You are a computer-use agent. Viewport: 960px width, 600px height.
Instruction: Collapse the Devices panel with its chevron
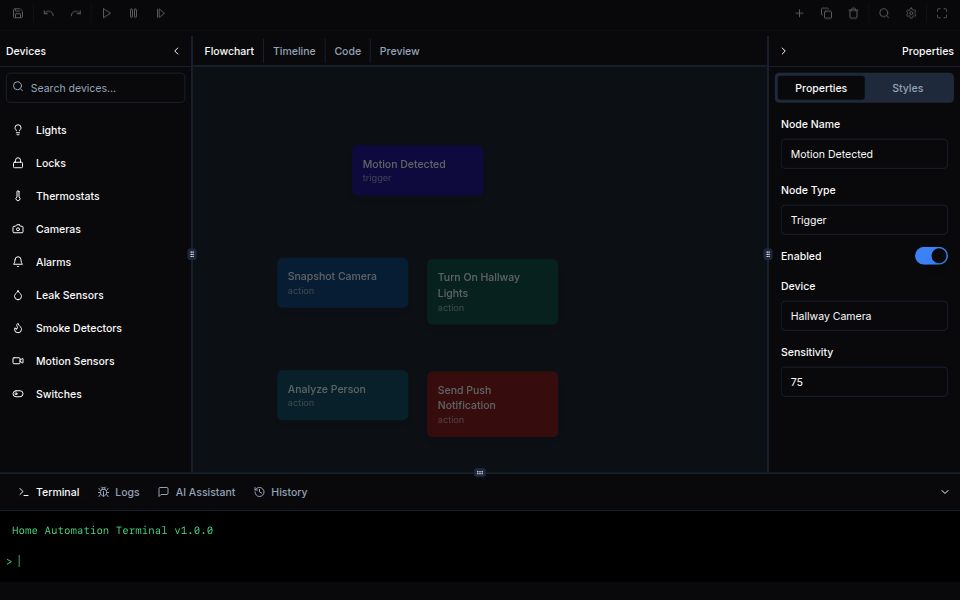coord(176,51)
